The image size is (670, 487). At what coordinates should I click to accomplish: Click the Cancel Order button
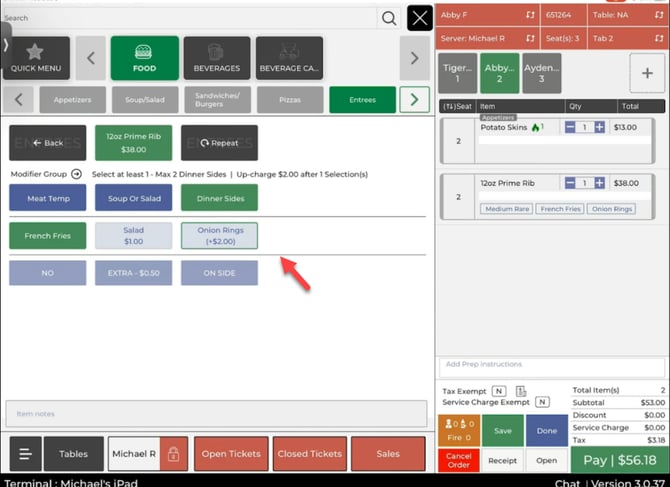click(457, 461)
